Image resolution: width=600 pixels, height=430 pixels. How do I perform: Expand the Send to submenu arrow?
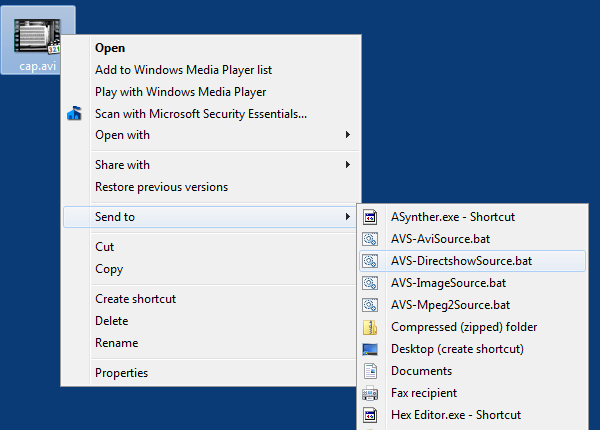click(x=347, y=217)
